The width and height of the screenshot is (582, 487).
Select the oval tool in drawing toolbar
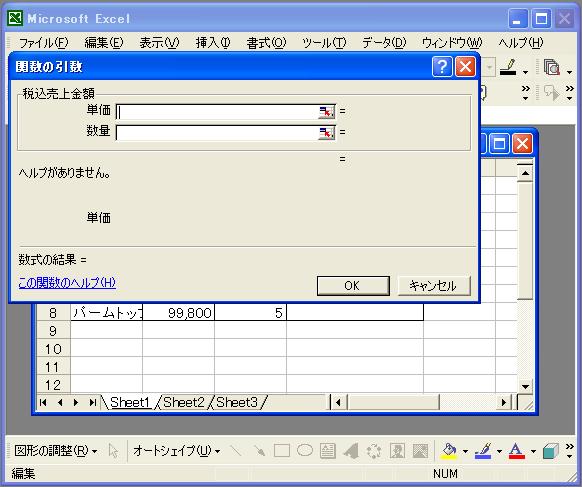tap(305, 451)
